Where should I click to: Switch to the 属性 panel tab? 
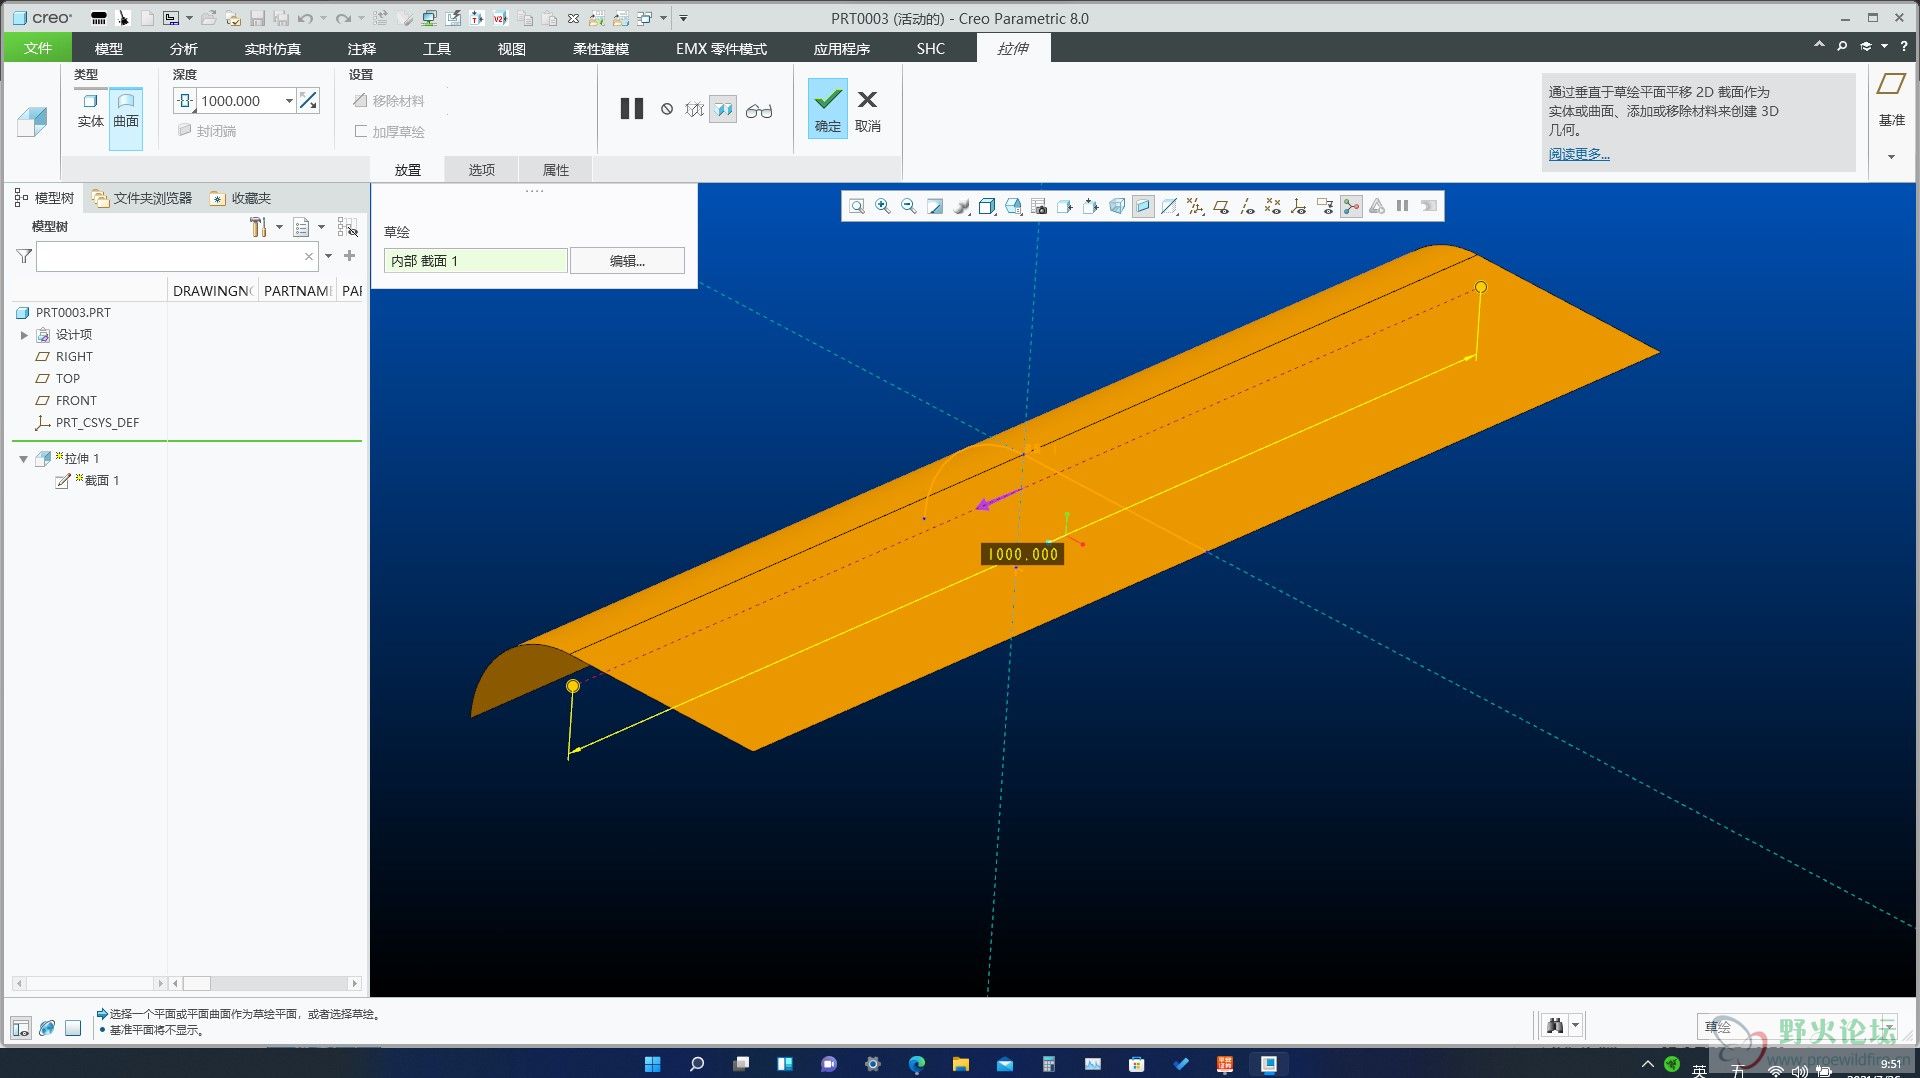click(x=556, y=170)
